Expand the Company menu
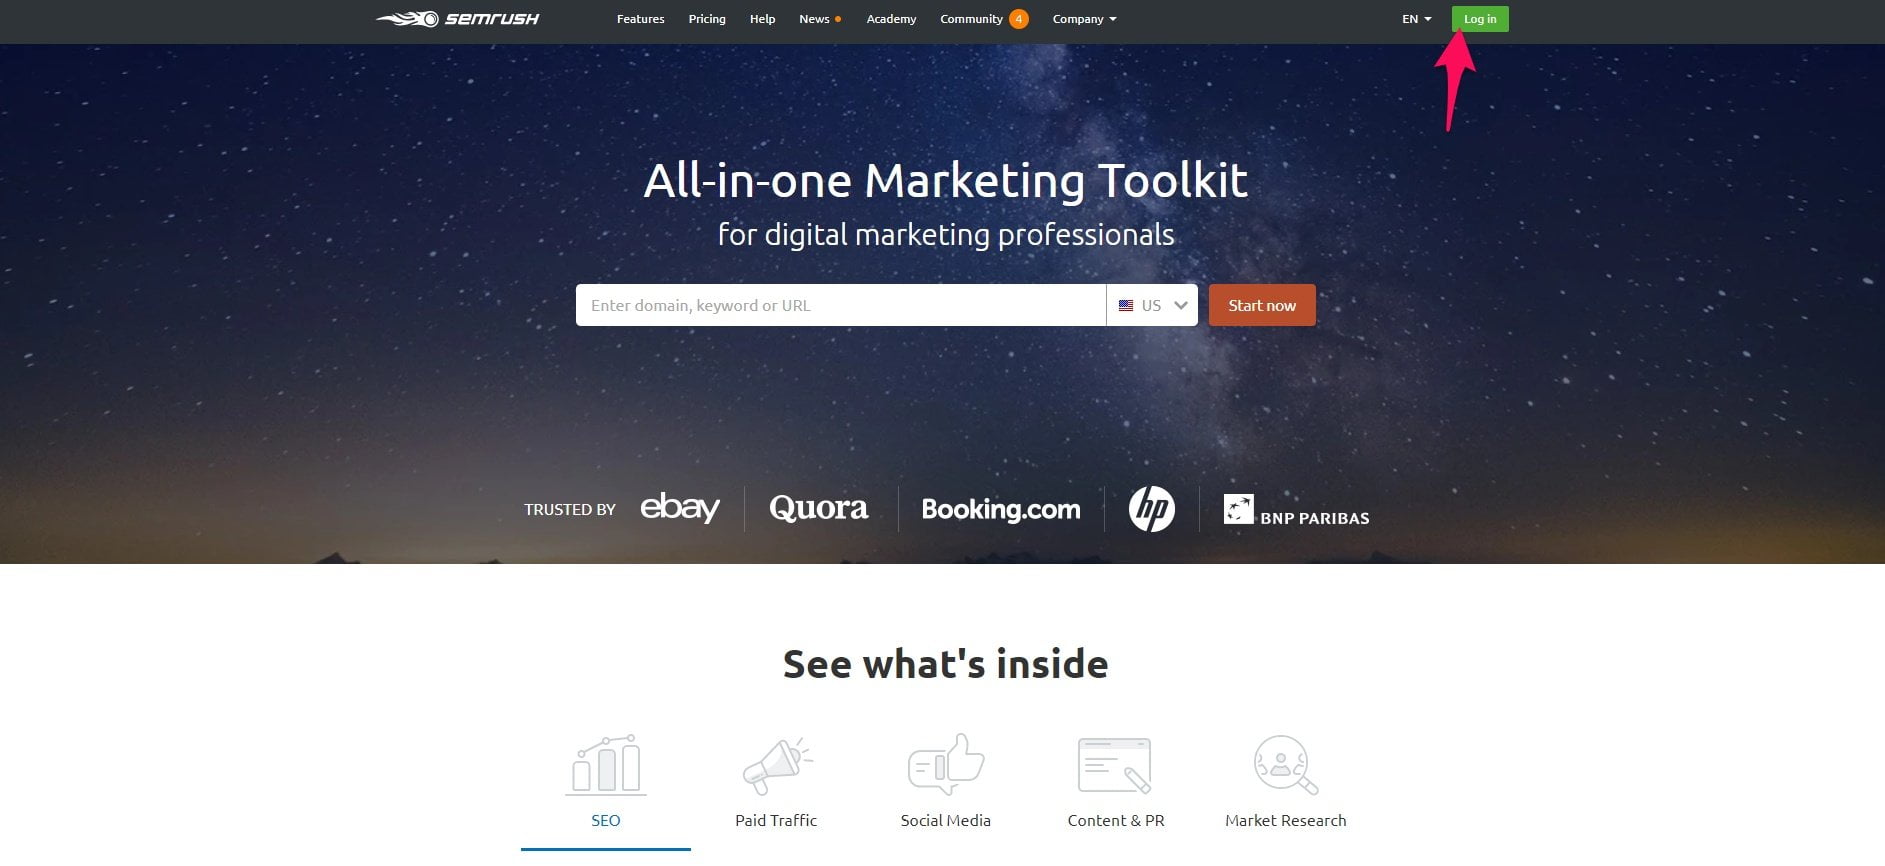This screenshot has height=866, width=1885. (1084, 19)
